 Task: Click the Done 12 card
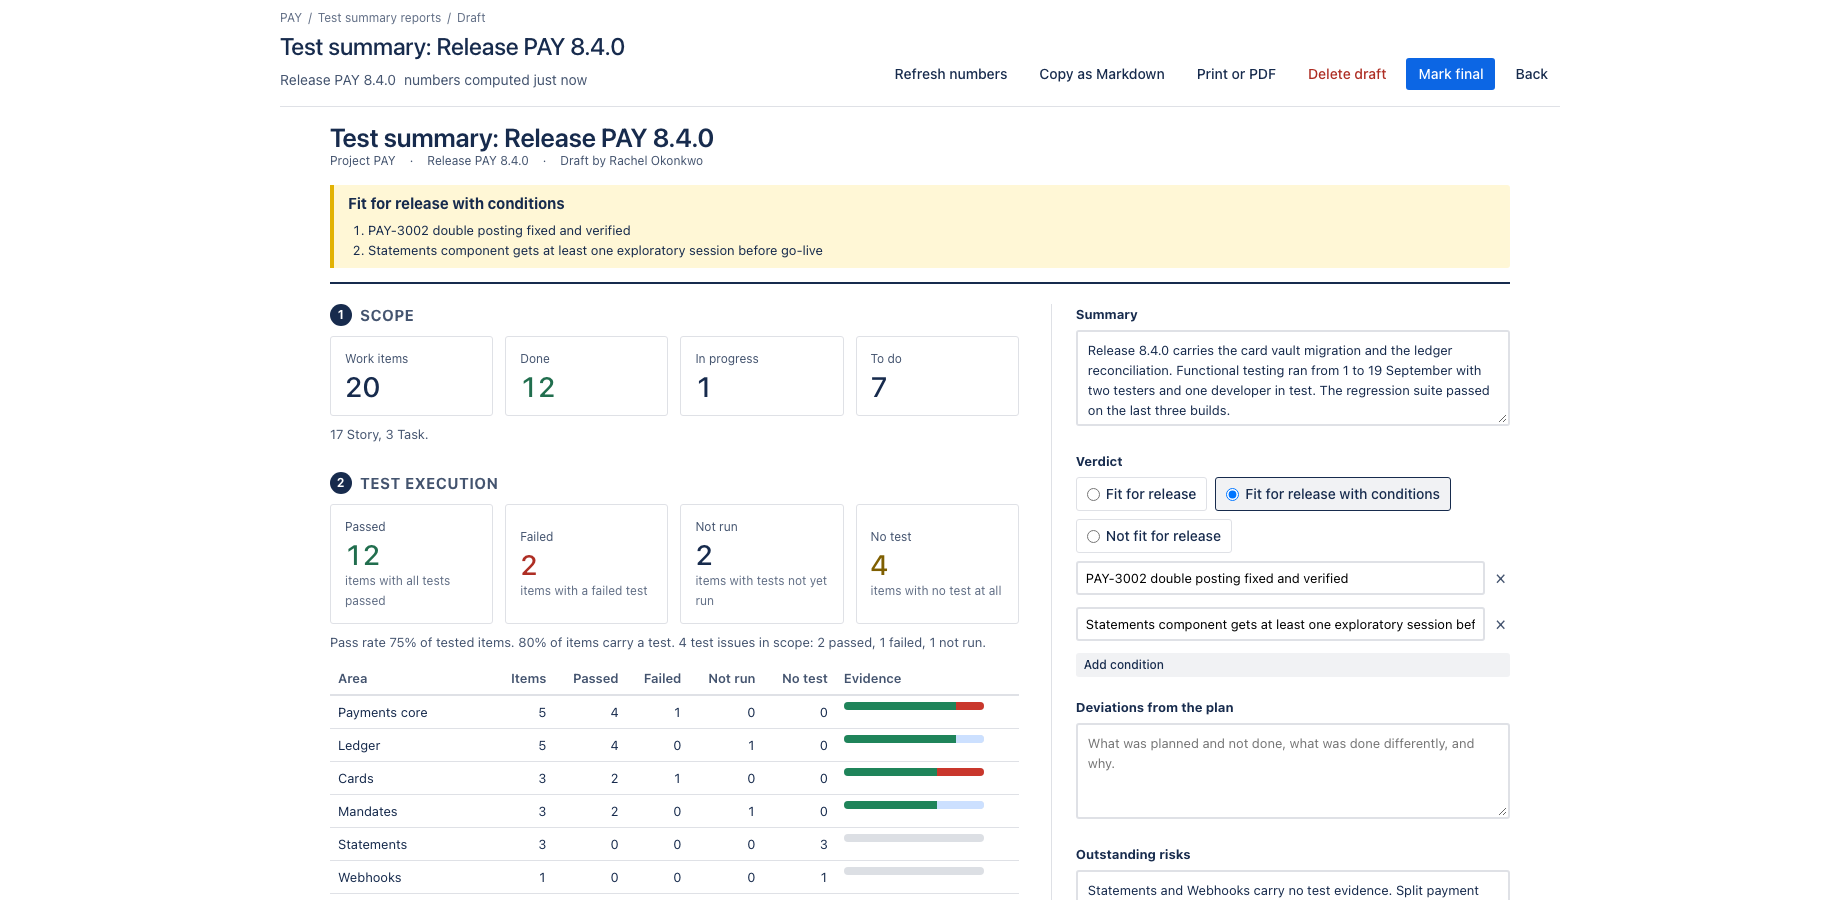point(586,376)
